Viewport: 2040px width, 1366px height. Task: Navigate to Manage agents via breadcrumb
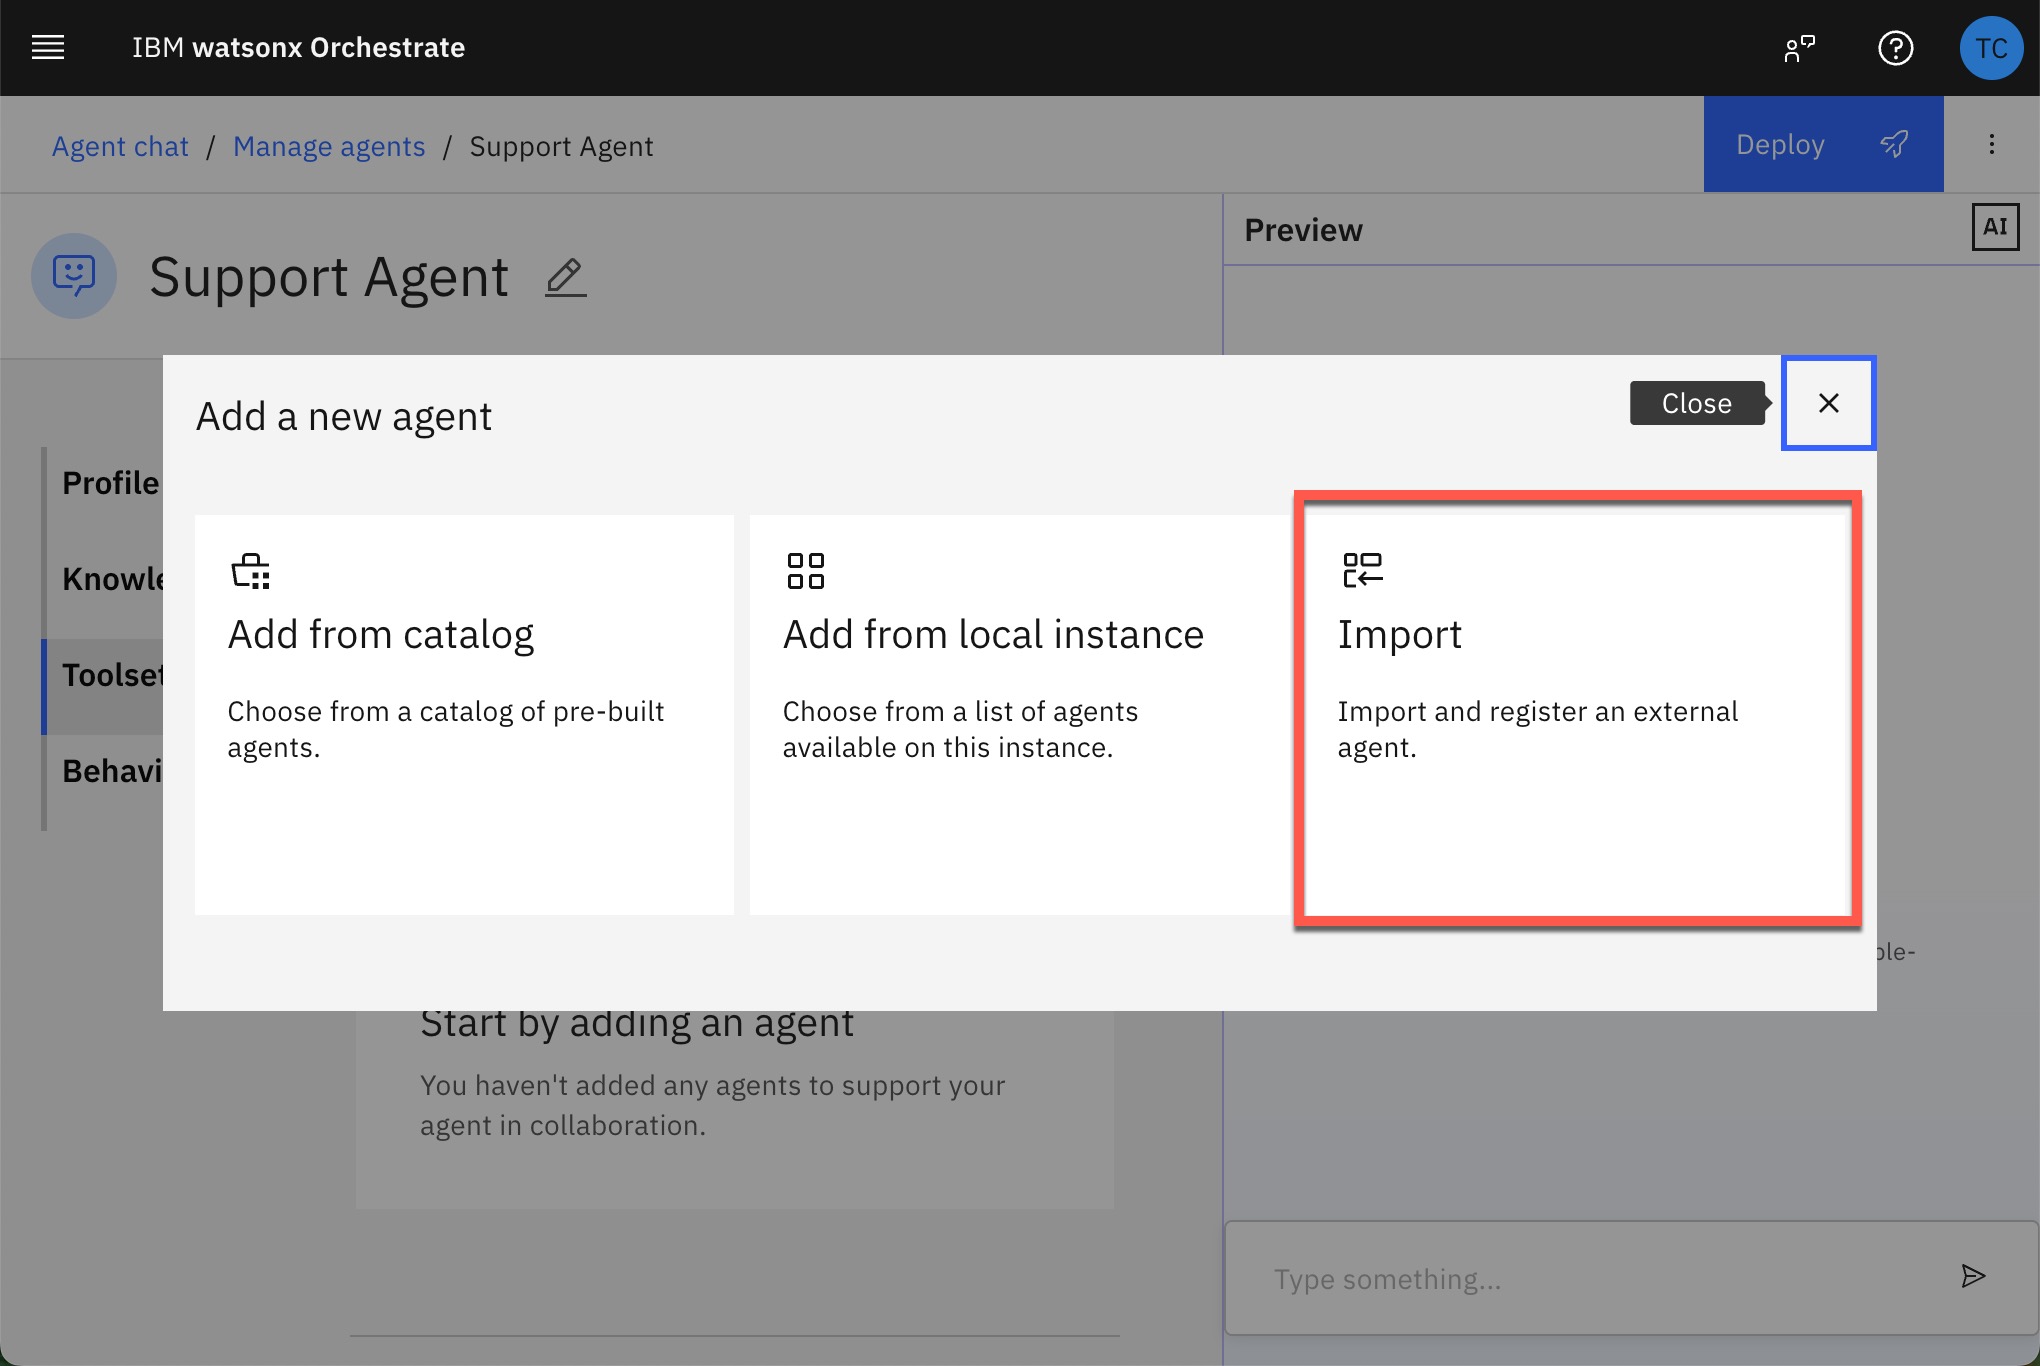(329, 146)
